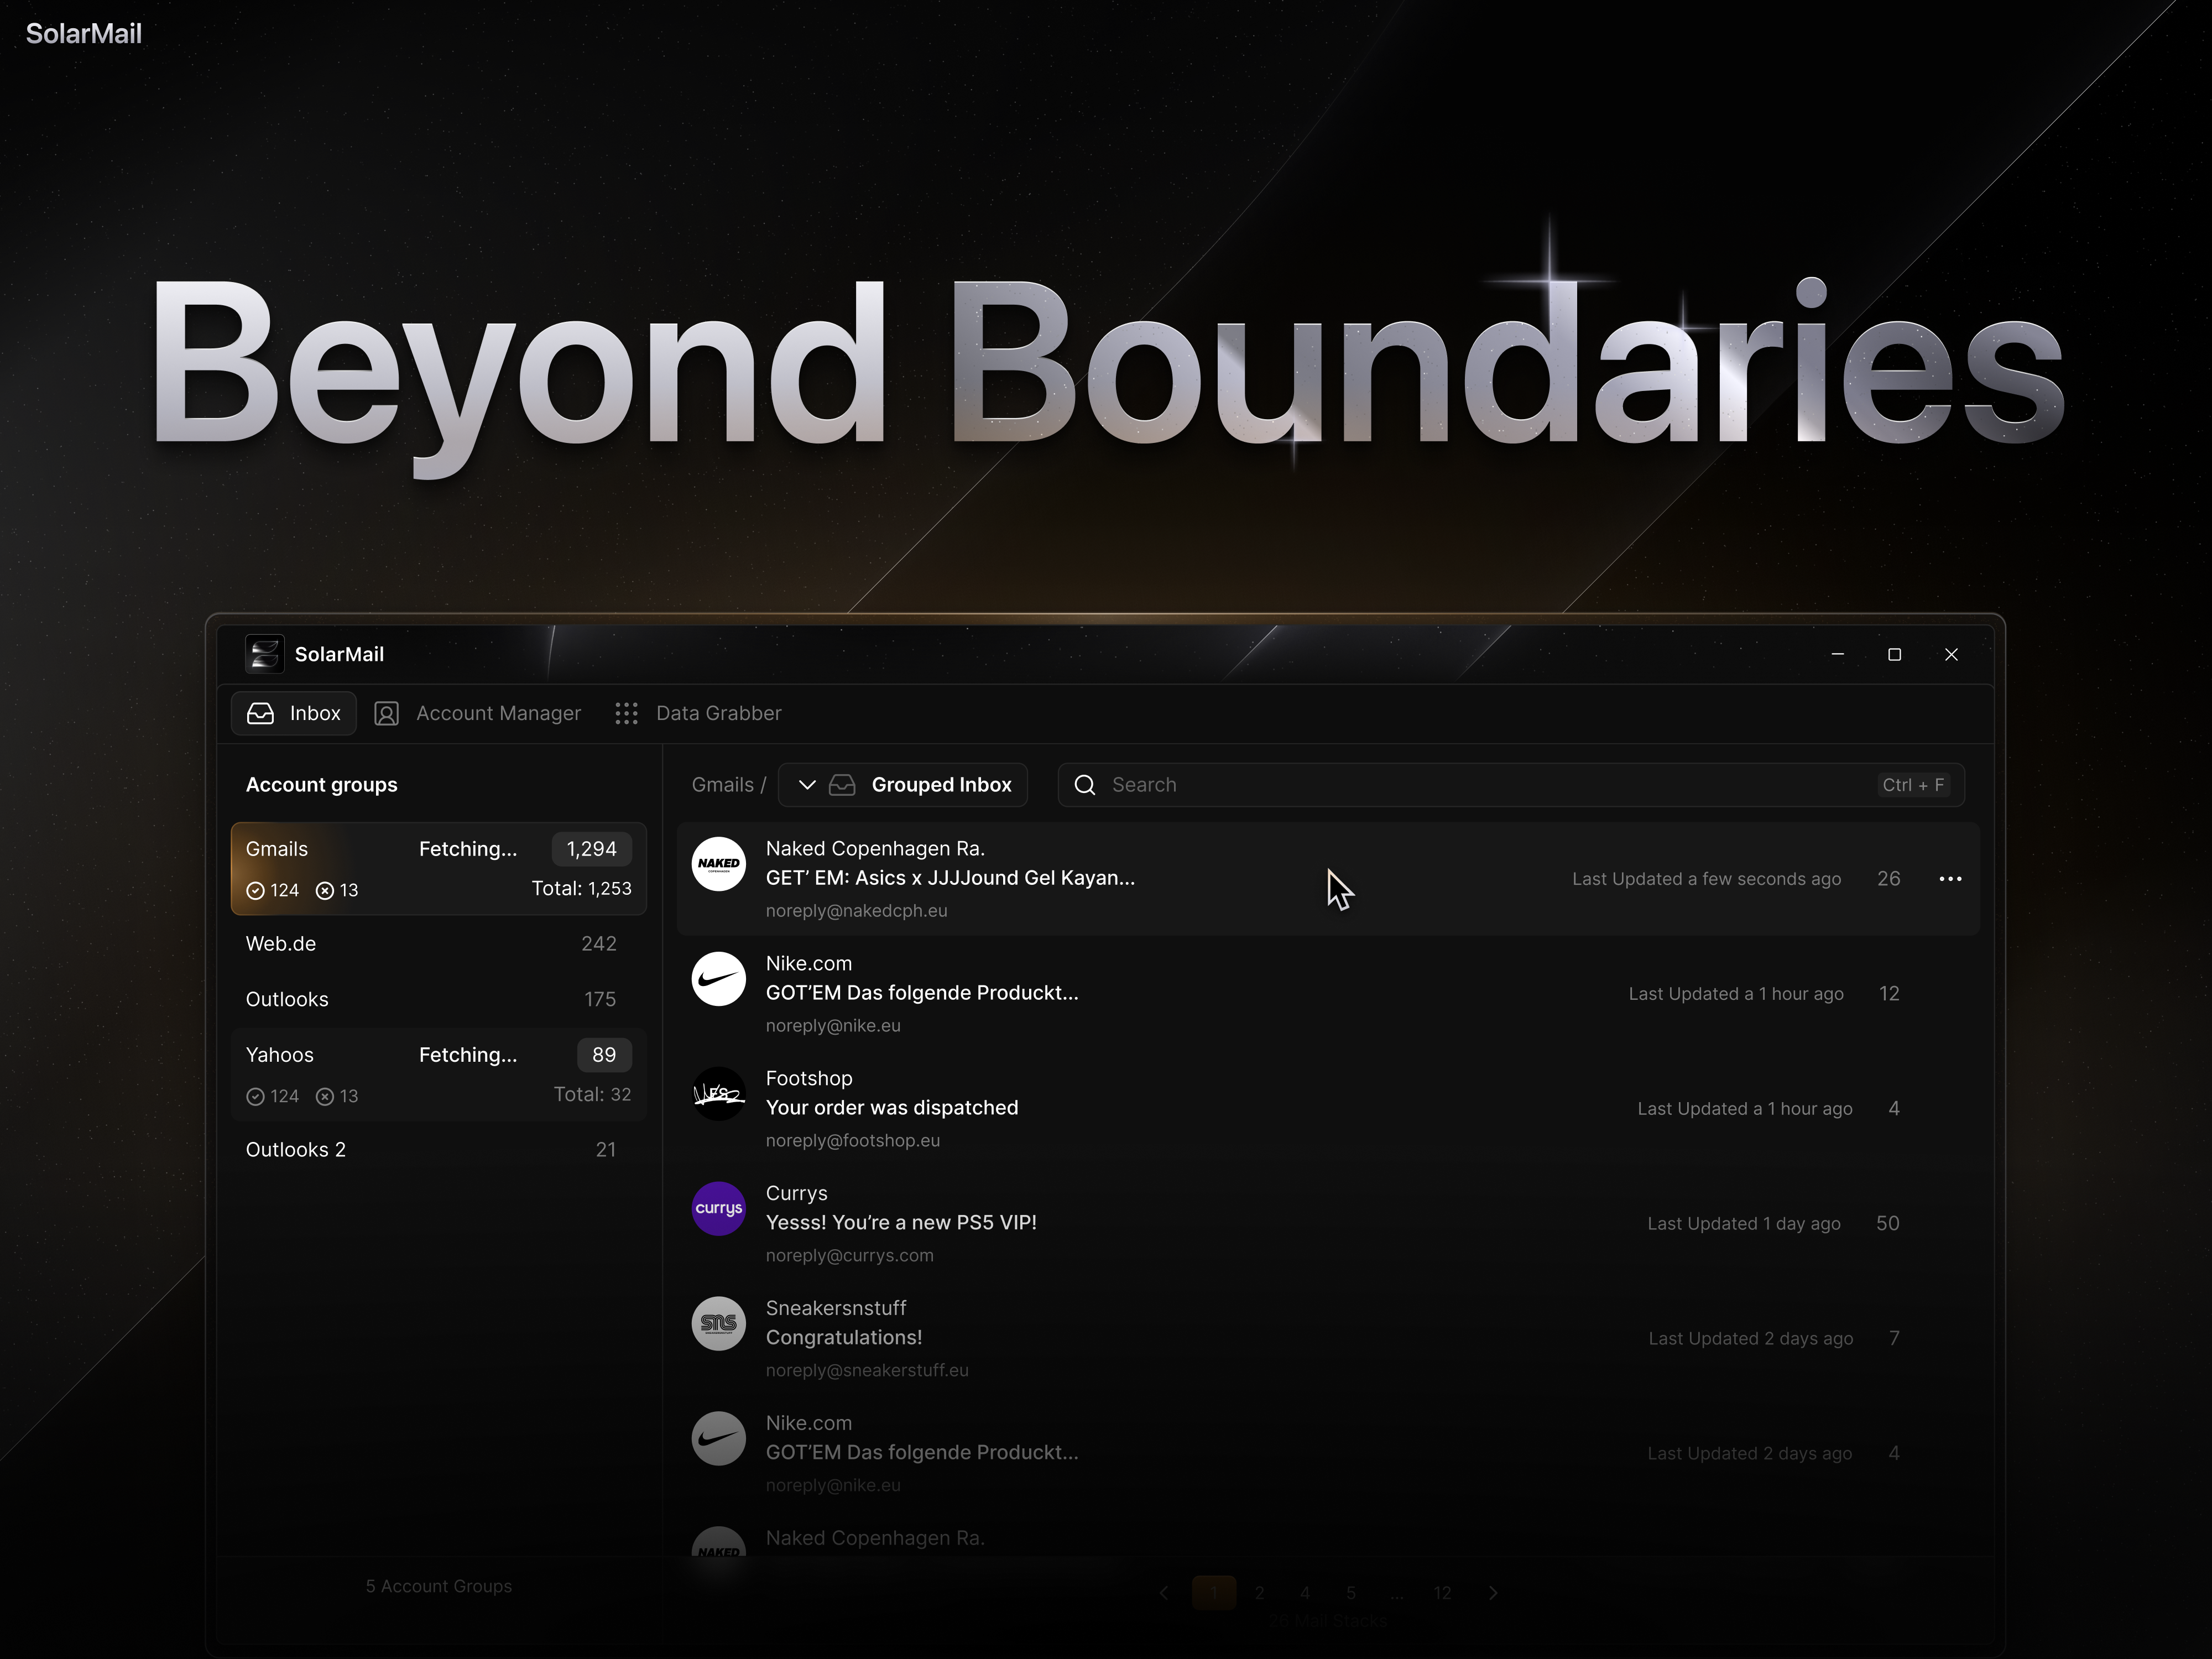Expand the Grouped Inbox chevron dropdown
2212x1659 pixels.
tap(806, 785)
